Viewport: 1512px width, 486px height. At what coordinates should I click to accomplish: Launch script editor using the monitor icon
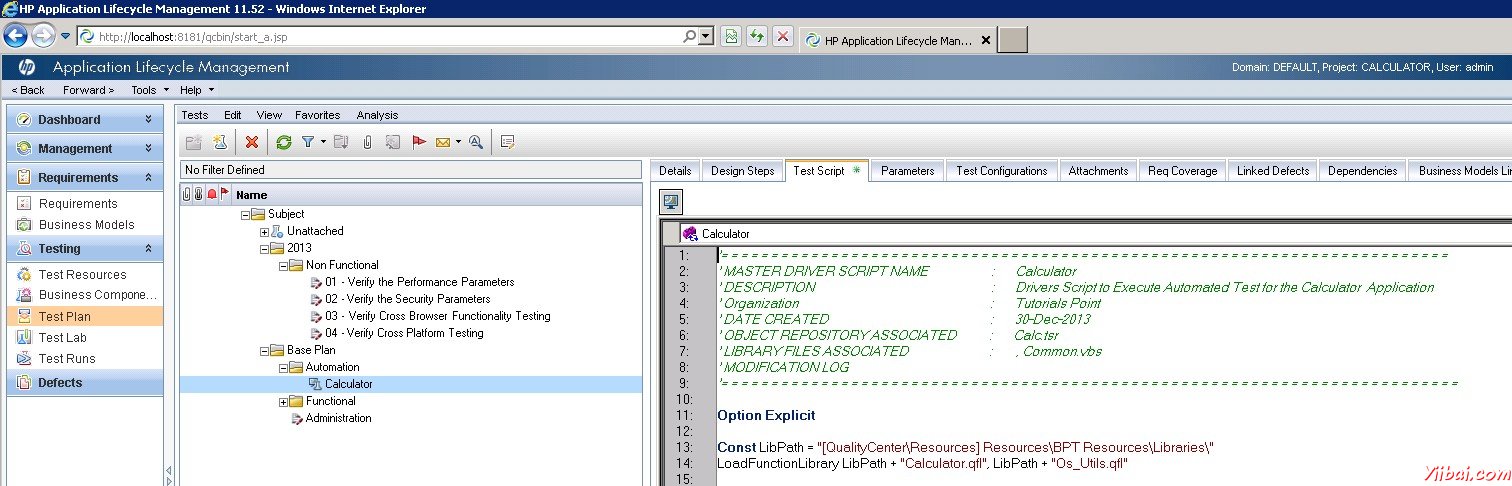(x=671, y=202)
